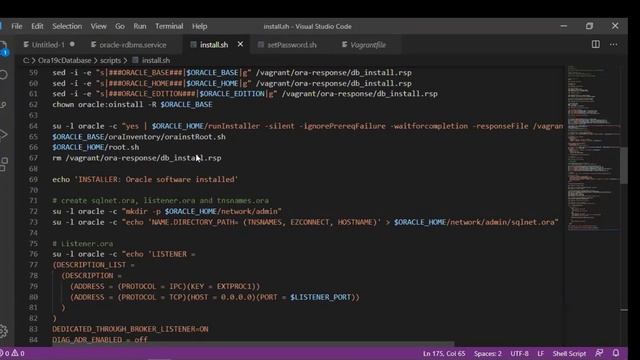
Task: Click the vertical editor scrollbar thumb
Action: tap(624, 165)
